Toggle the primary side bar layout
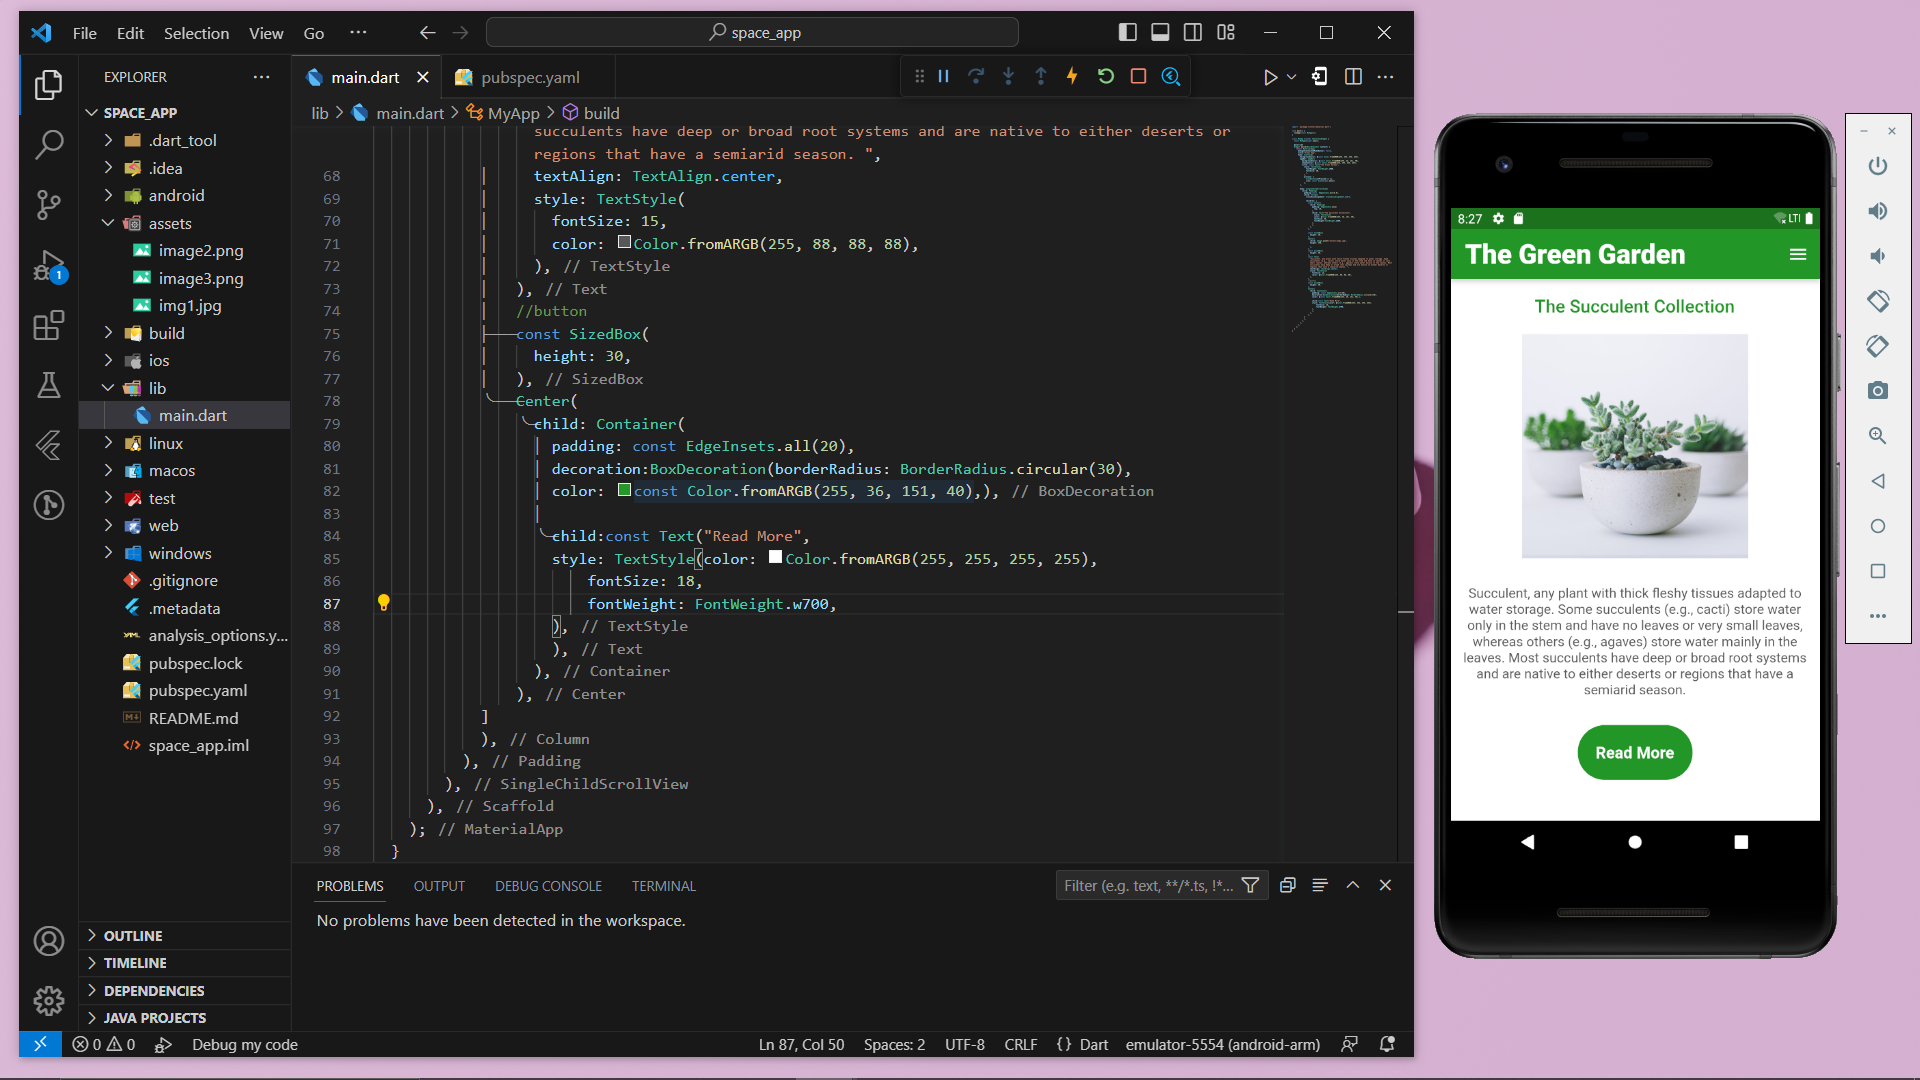Screen dimensions: 1920x1080 coord(1127,32)
